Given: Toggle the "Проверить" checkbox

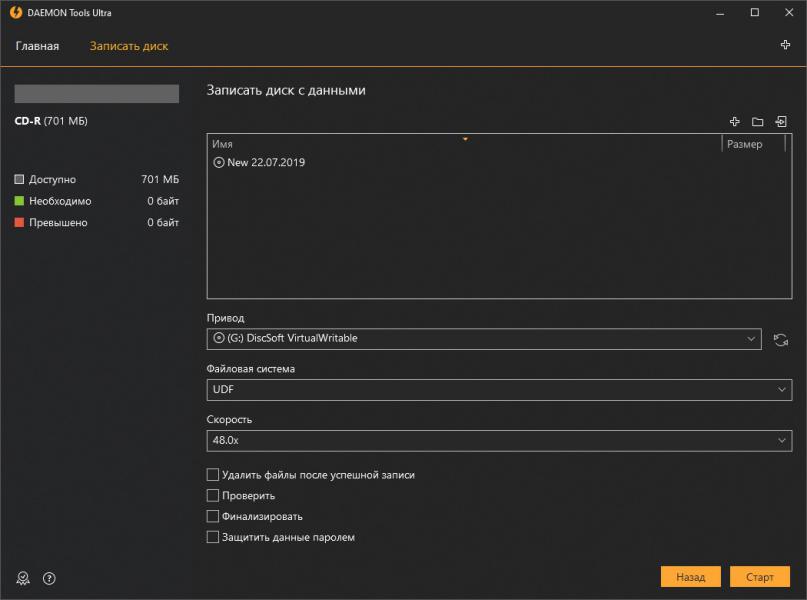Looking at the screenshot, I should pos(212,496).
